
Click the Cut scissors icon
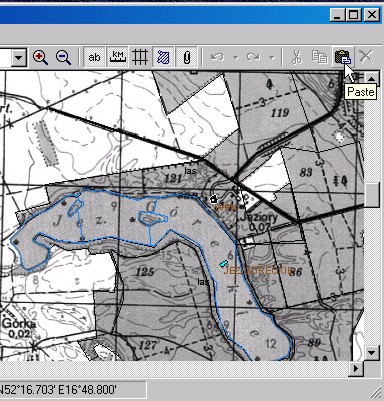coord(296,57)
